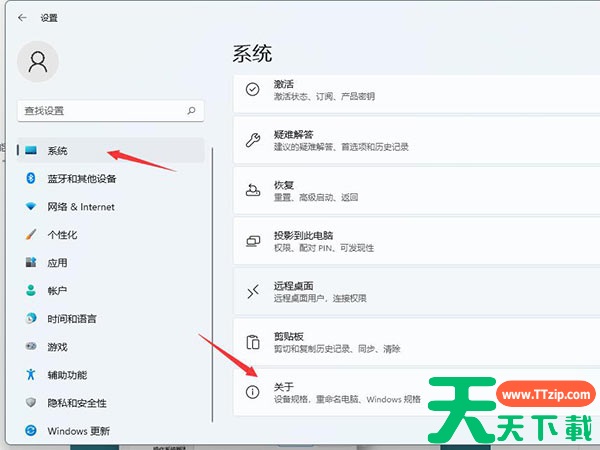Click the Windows 更新 sync arrows icon
Image resolution: width=600 pixels, height=450 pixels.
coord(31,430)
